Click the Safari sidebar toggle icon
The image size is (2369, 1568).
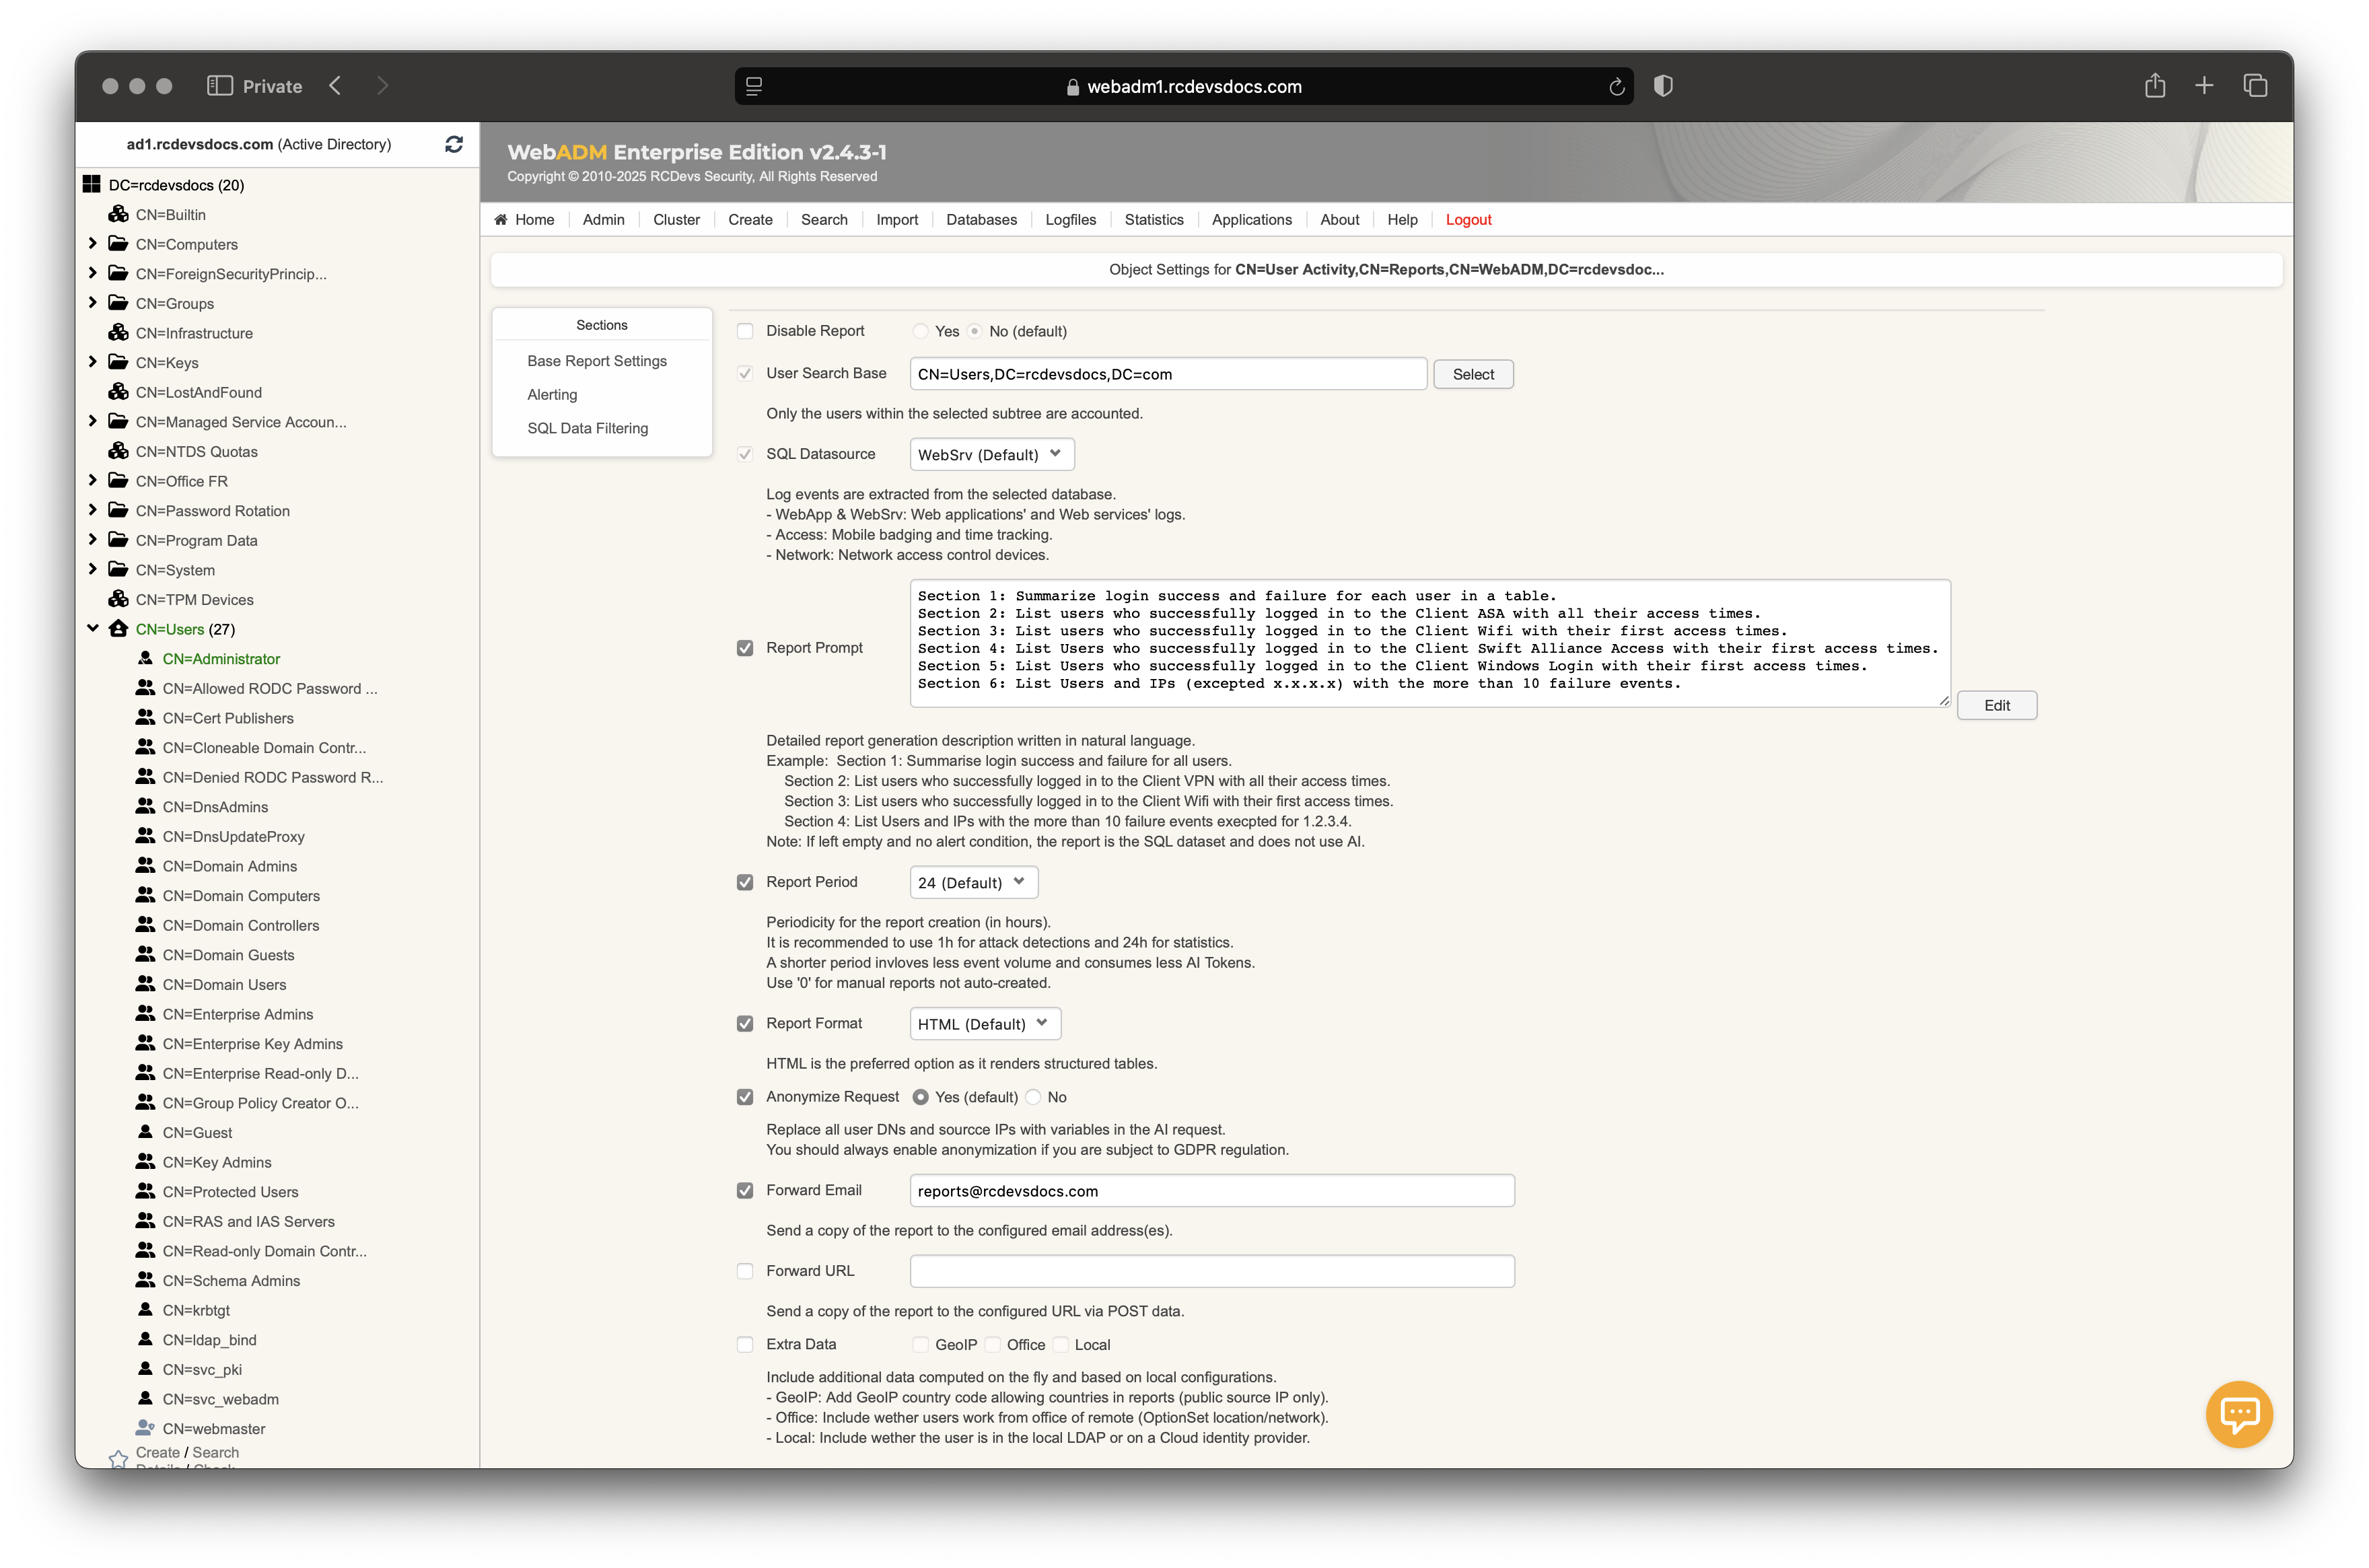(219, 86)
